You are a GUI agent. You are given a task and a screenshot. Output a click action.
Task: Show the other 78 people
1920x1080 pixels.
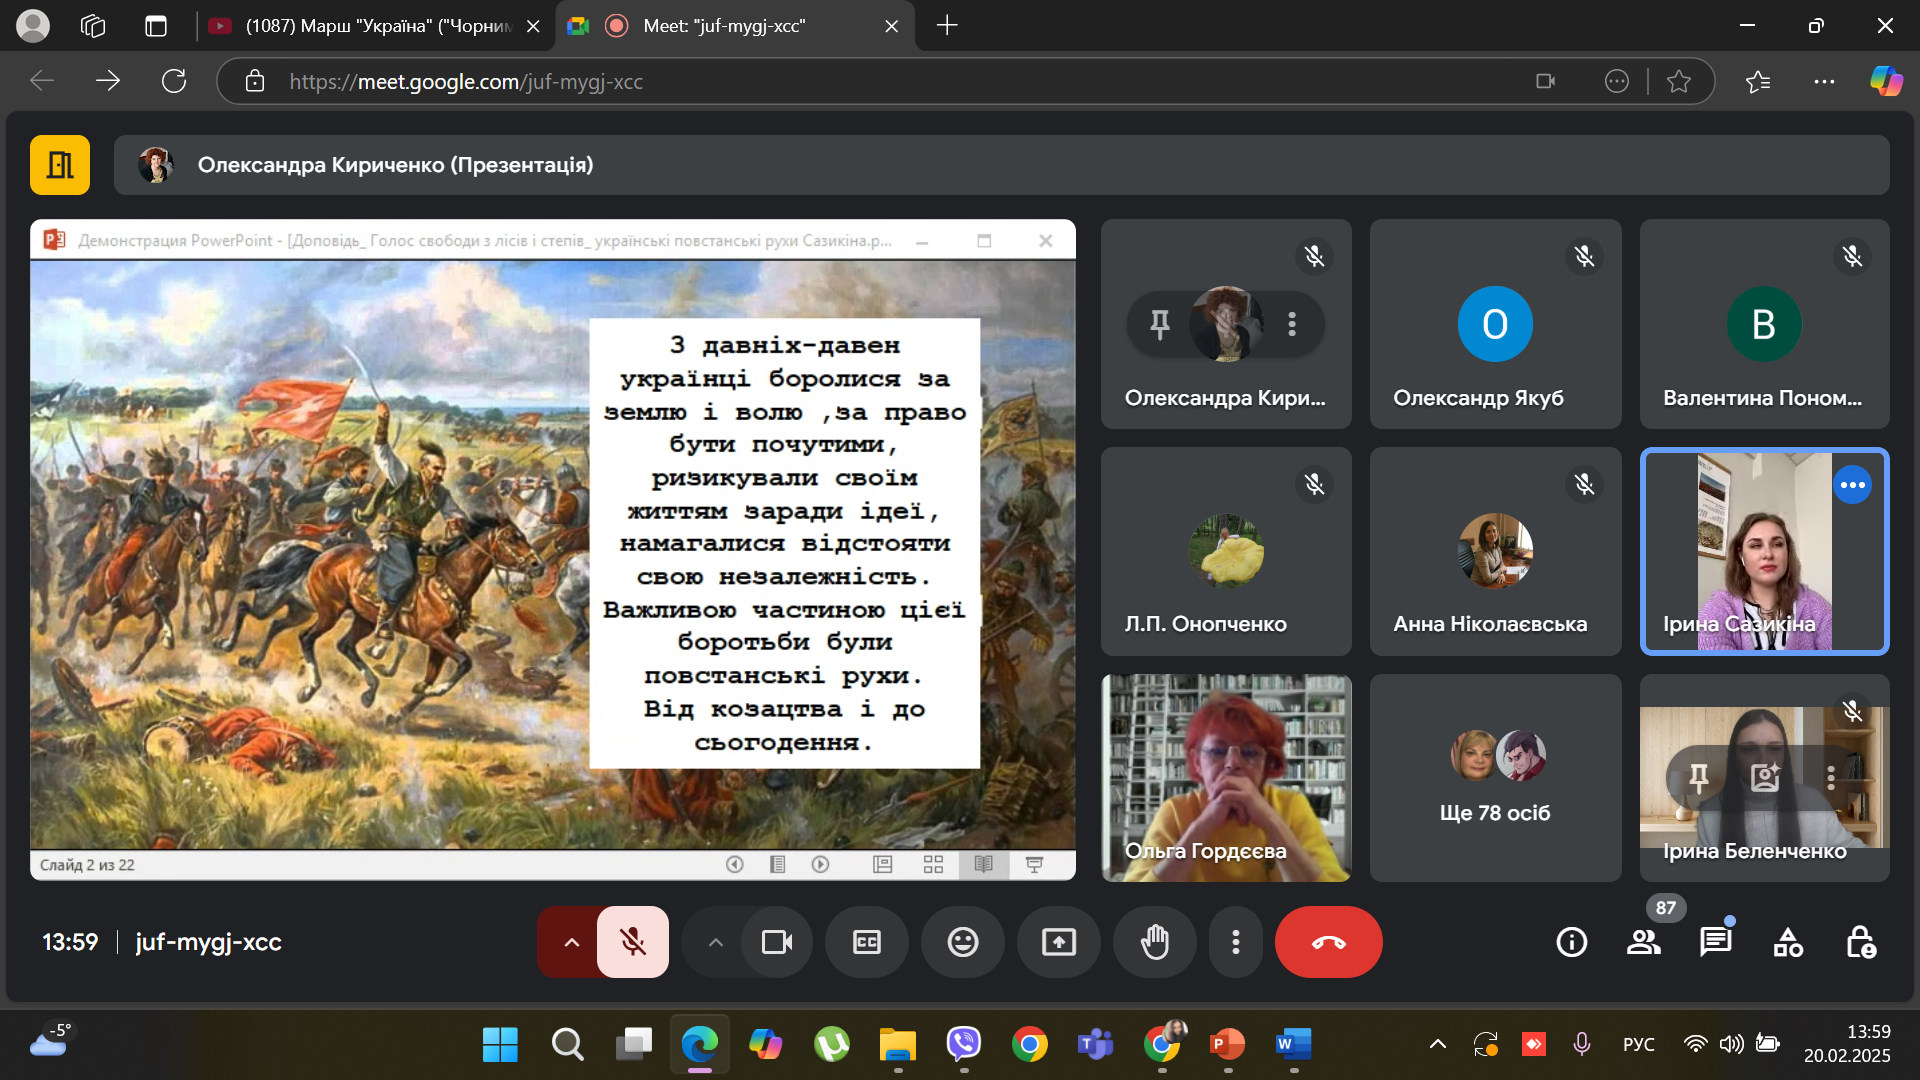pos(1495,778)
